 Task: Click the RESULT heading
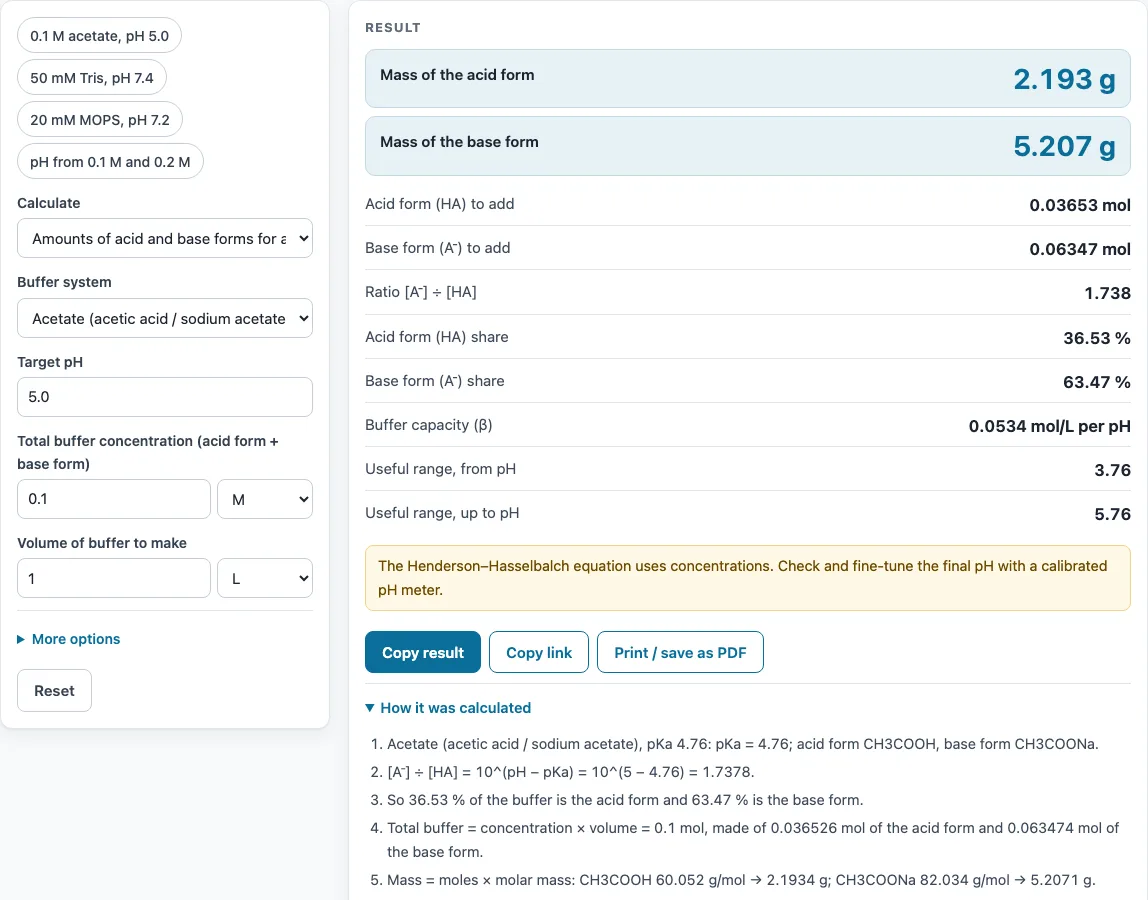coord(393,27)
